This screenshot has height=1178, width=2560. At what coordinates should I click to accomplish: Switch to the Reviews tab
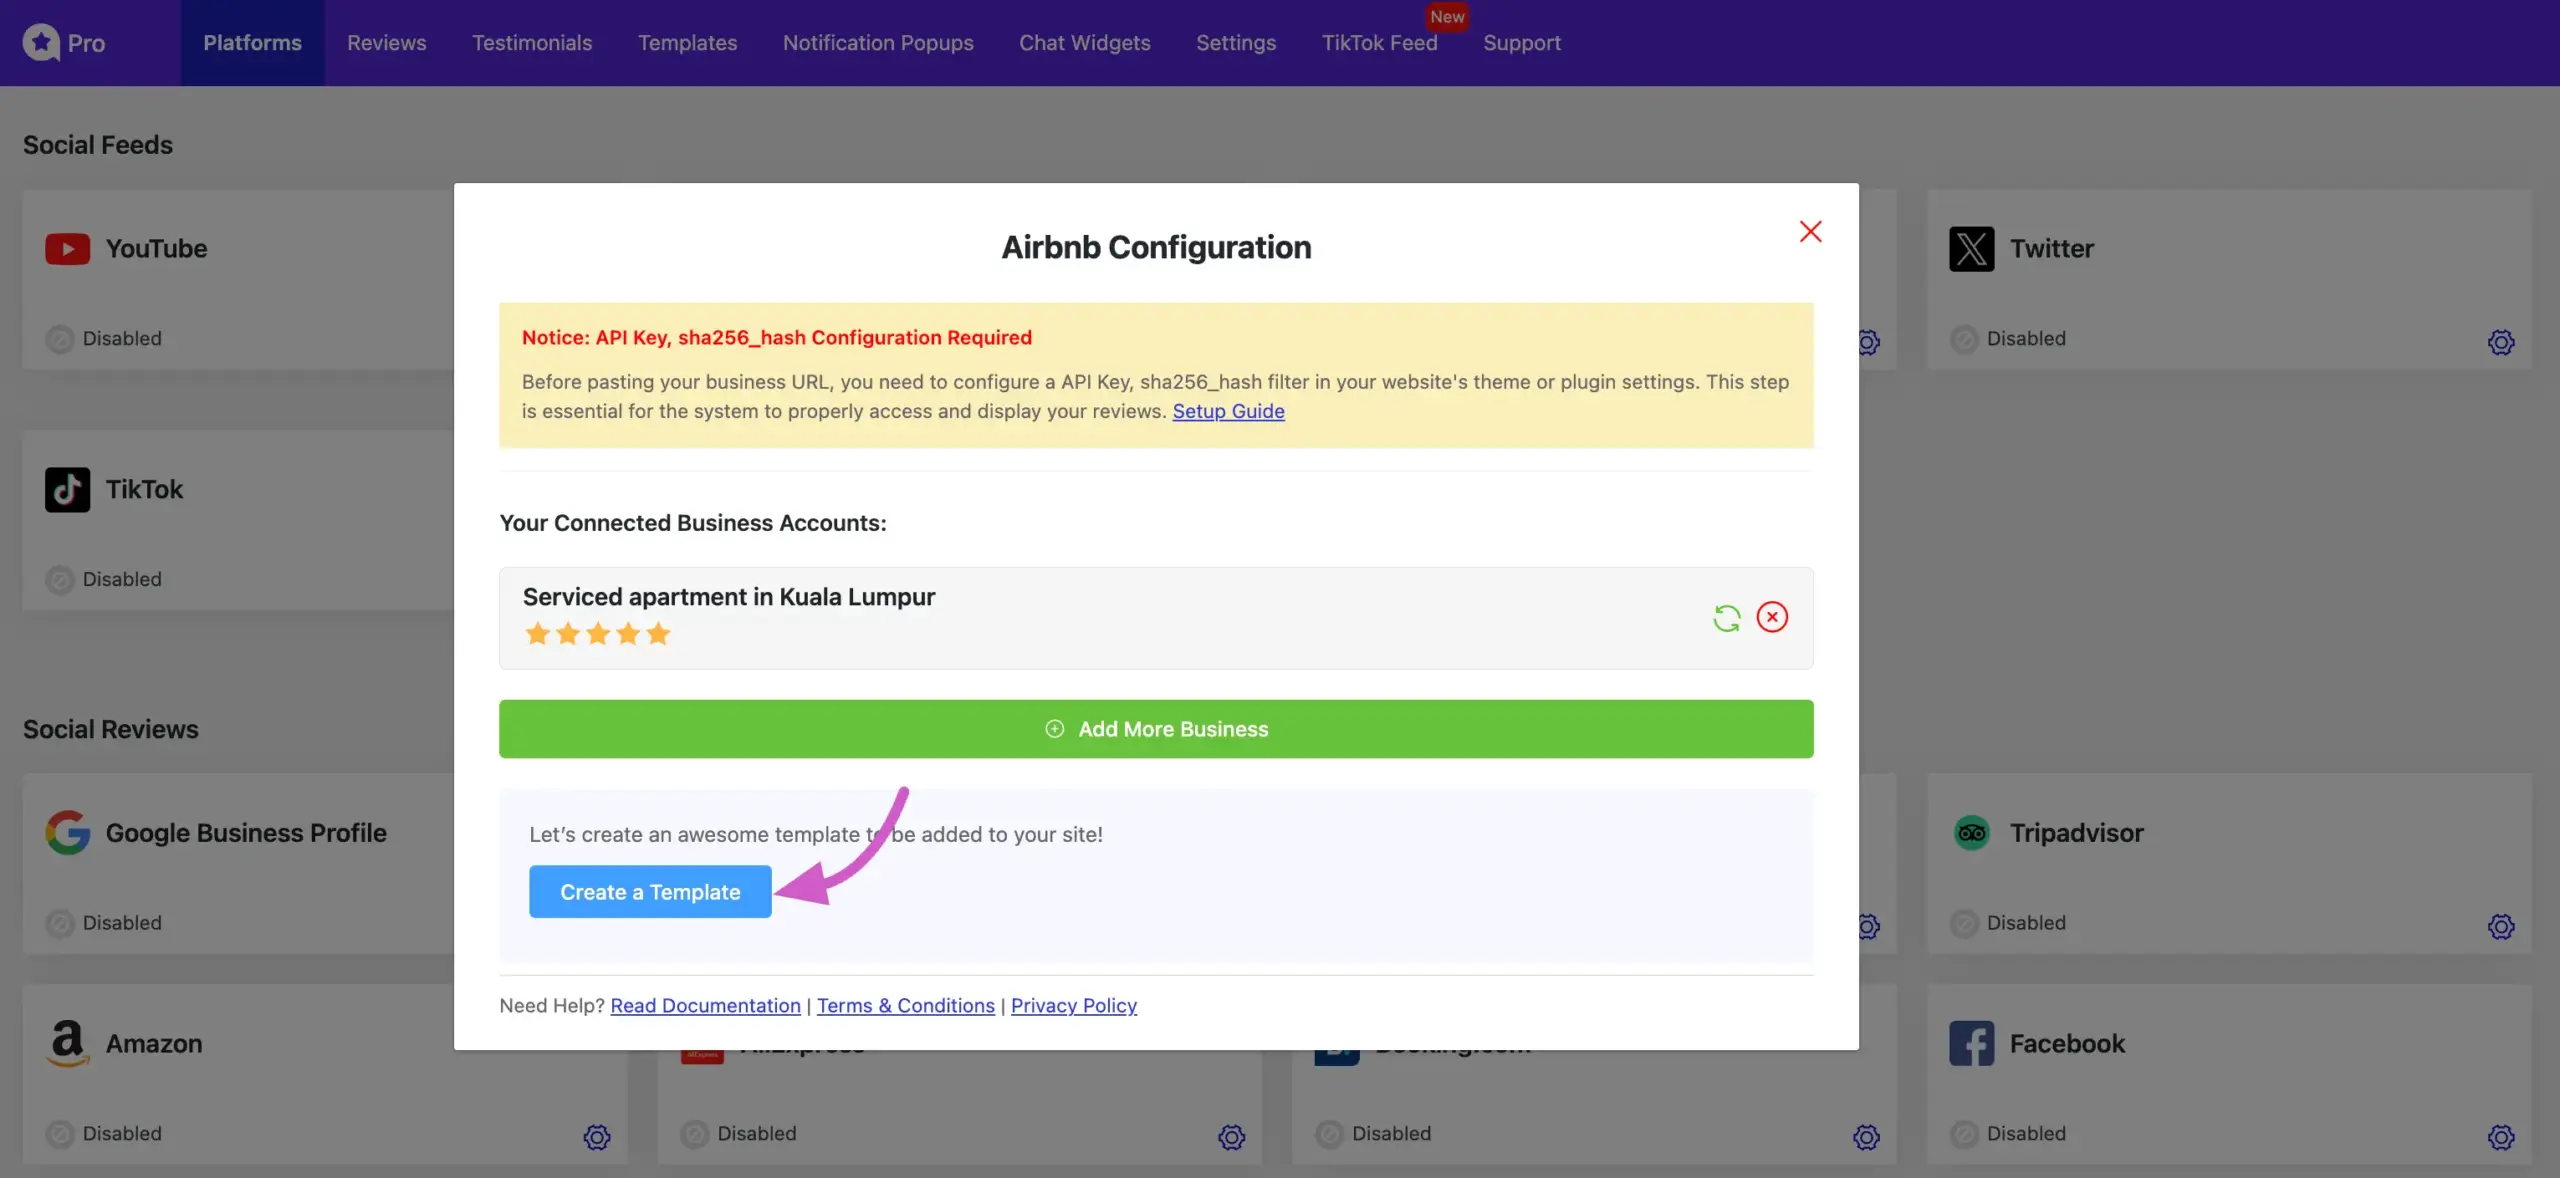(x=386, y=43)
